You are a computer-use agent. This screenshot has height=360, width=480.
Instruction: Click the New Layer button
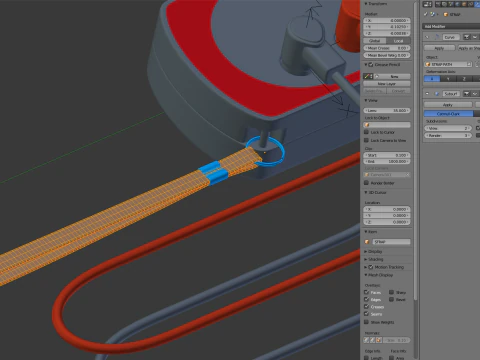tap(387, 84)
